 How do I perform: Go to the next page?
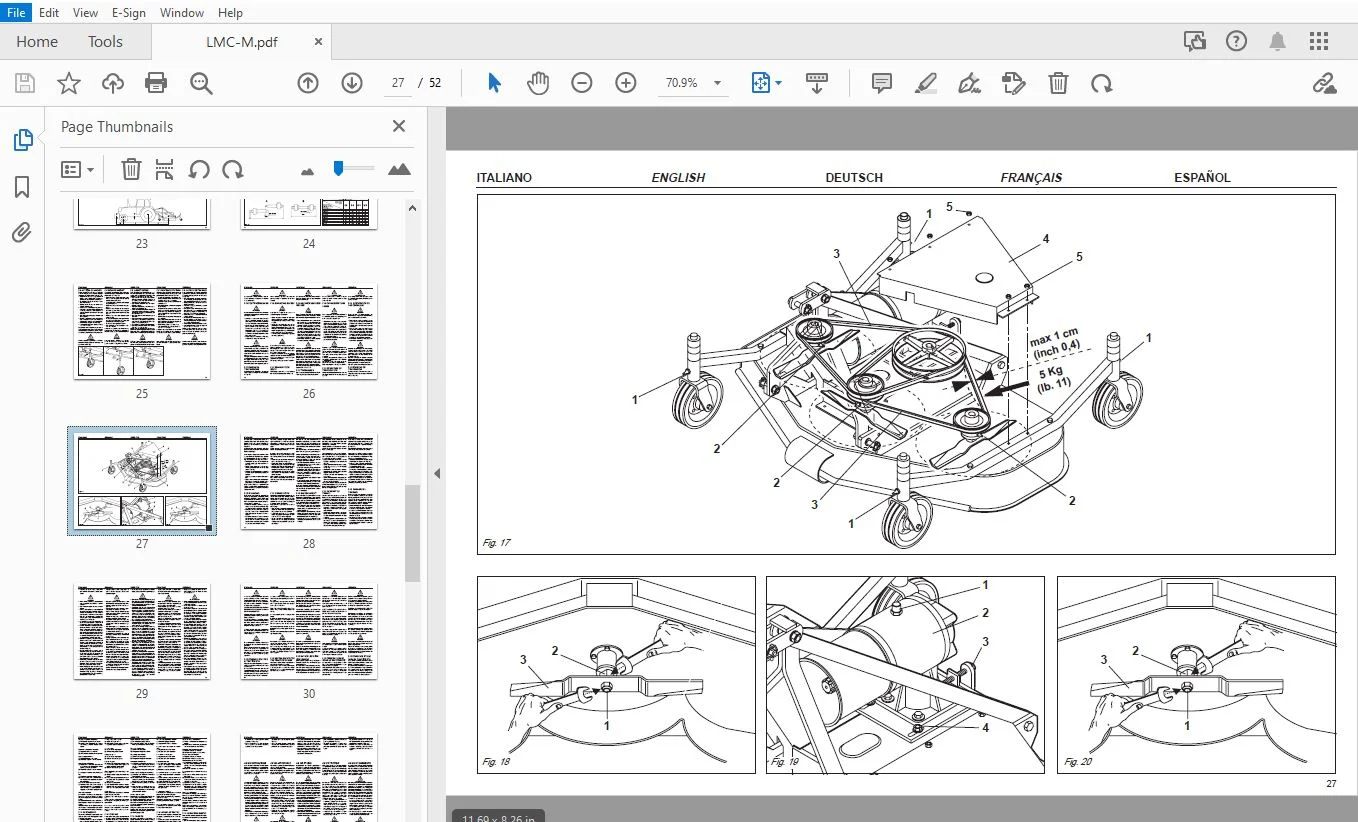352,83
